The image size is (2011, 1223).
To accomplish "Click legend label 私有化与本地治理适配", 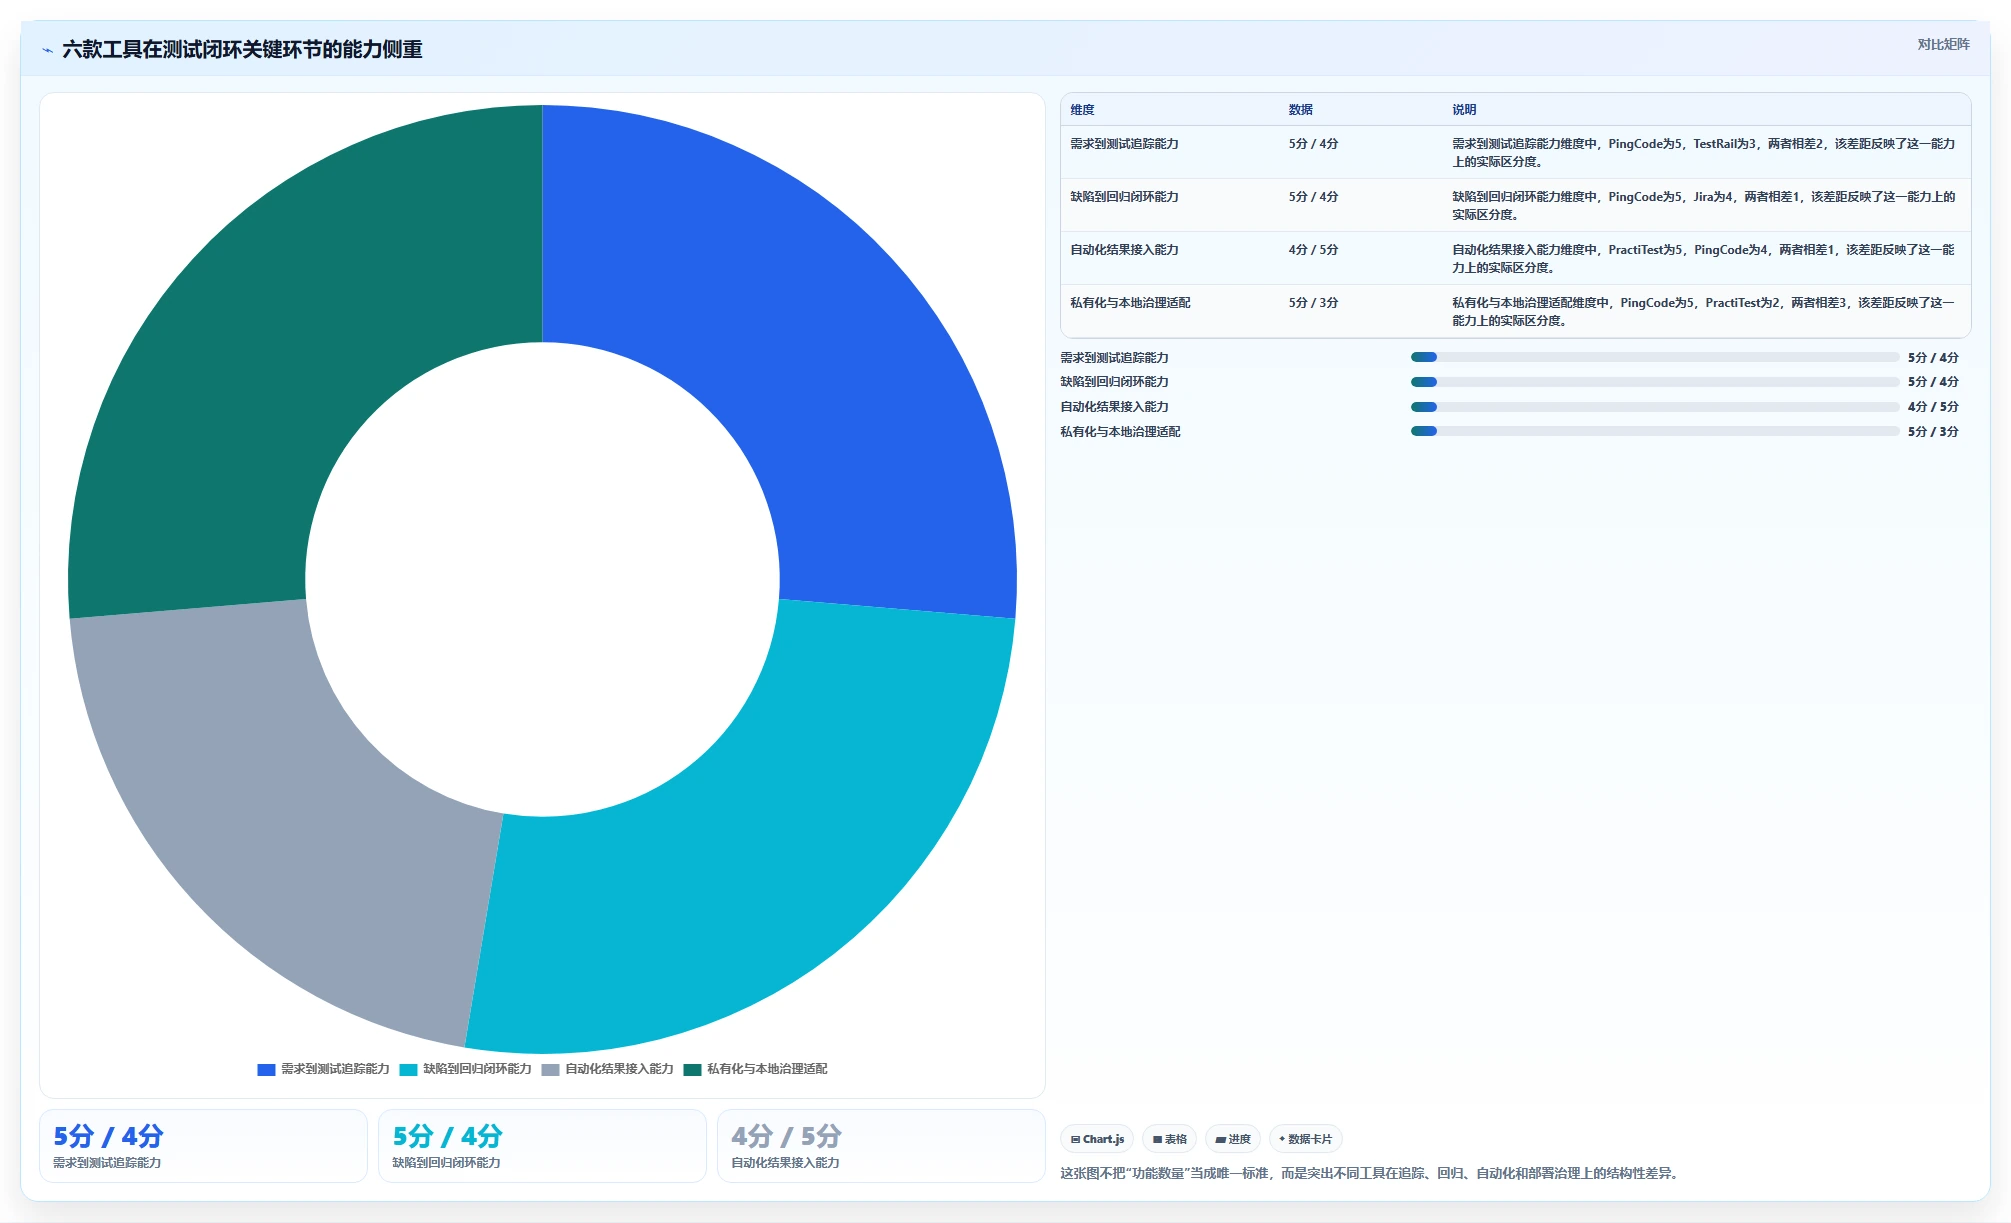I will tap(767, 1069).
